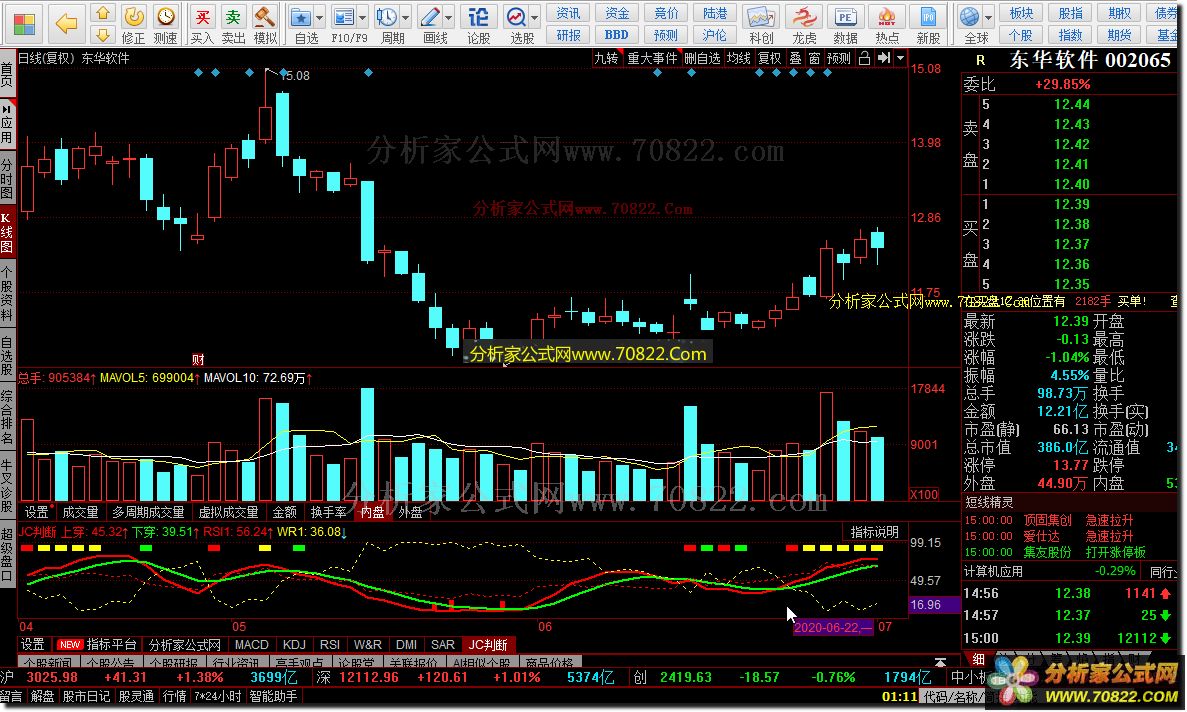The height and width of the screenshot is (712, 1187).
Task: Select the 成交量 volume tab
Action: point(80,512)
